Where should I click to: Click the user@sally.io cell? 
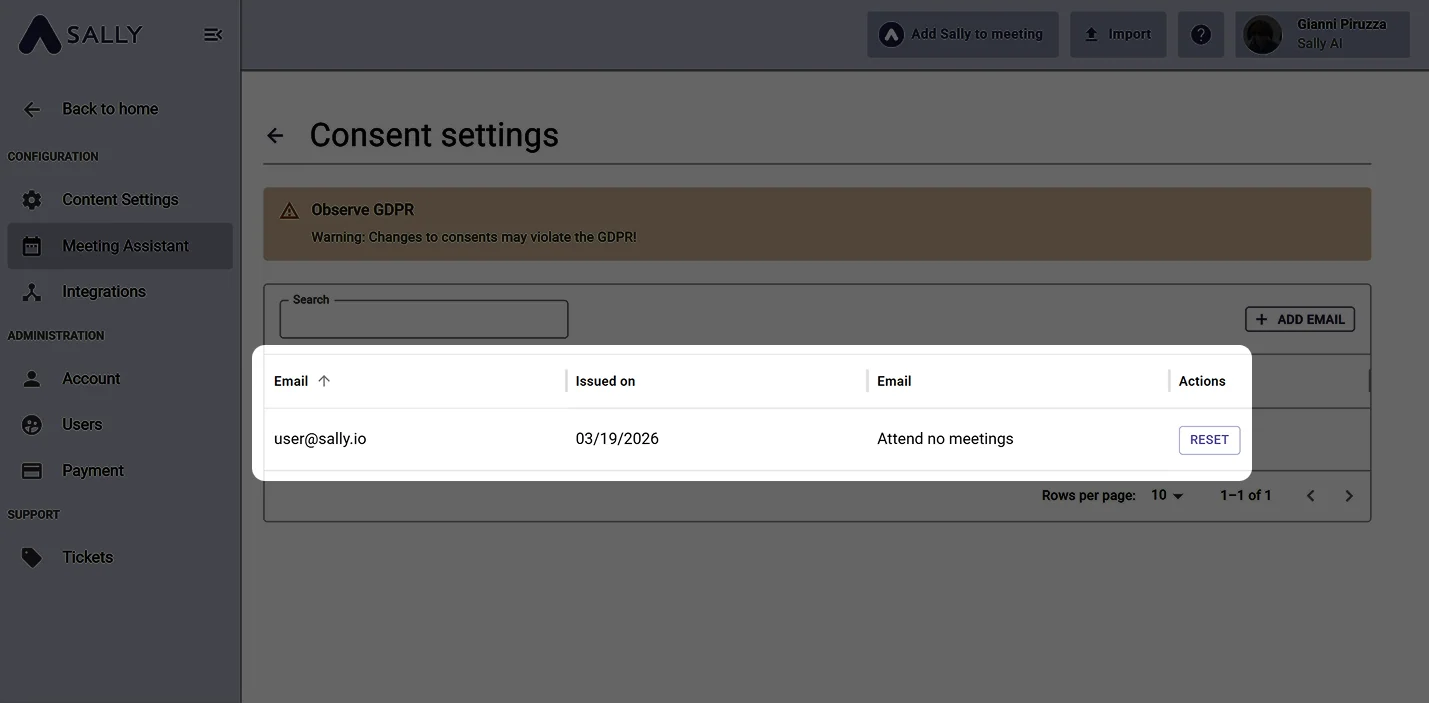[x=320, y=439]
